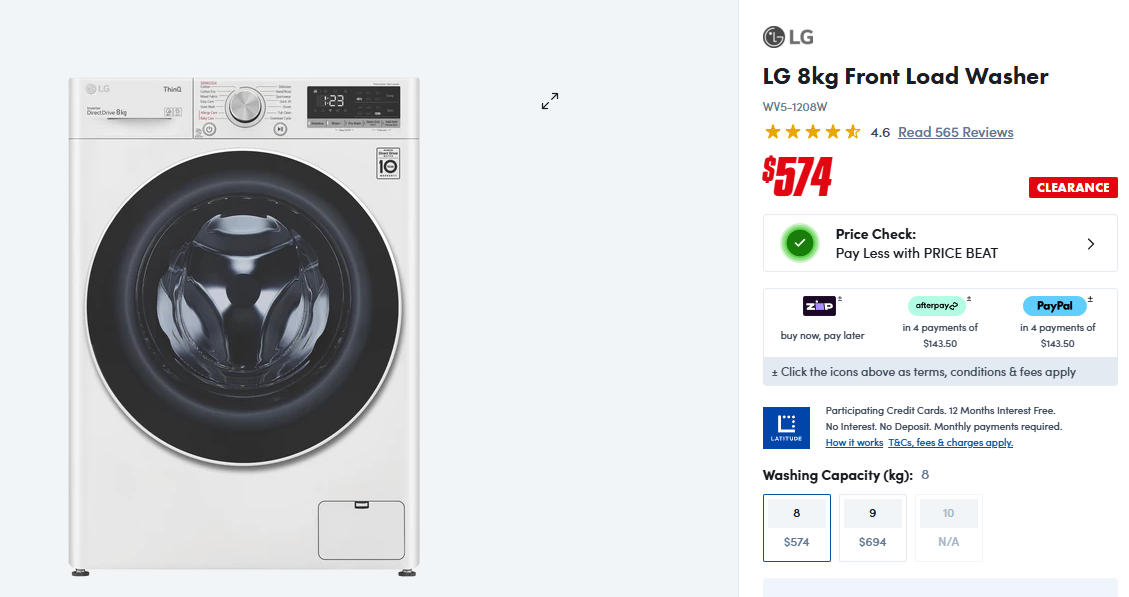Click the red $574 price
The width and height of the screenshot is (1129, 597).
797,177
